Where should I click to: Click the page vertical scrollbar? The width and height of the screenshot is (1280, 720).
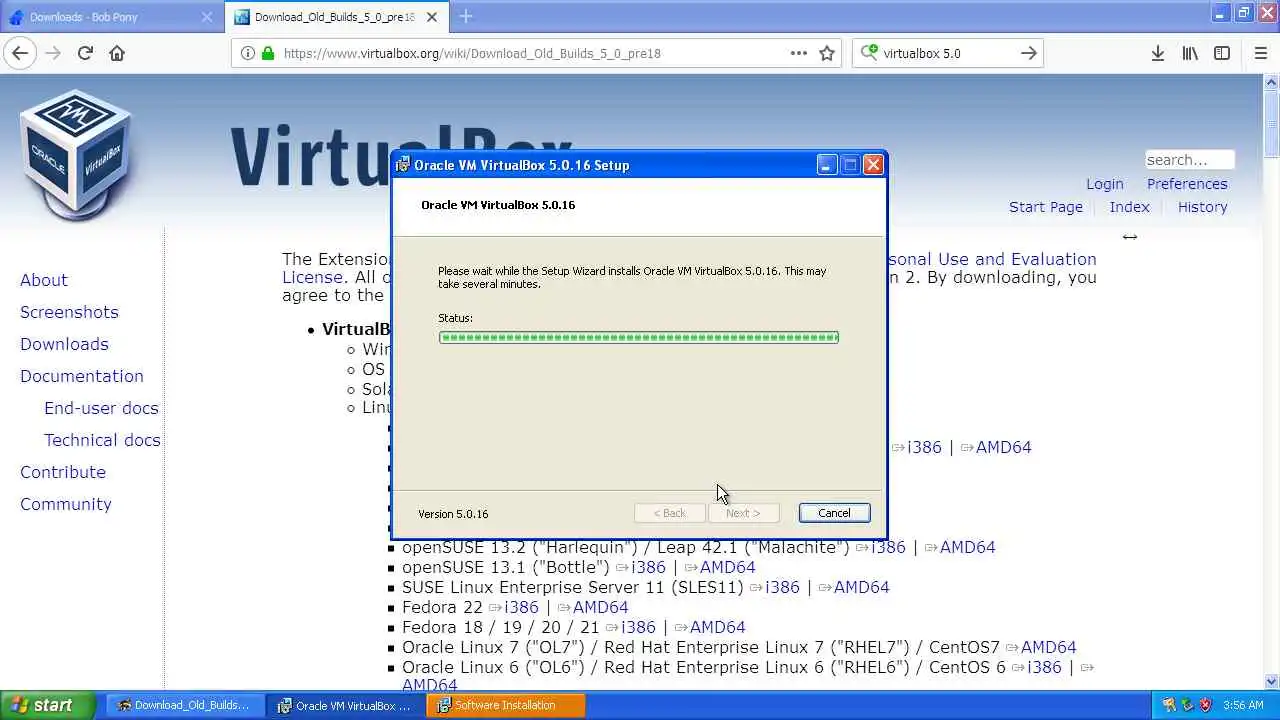(x=1271, y=382)
